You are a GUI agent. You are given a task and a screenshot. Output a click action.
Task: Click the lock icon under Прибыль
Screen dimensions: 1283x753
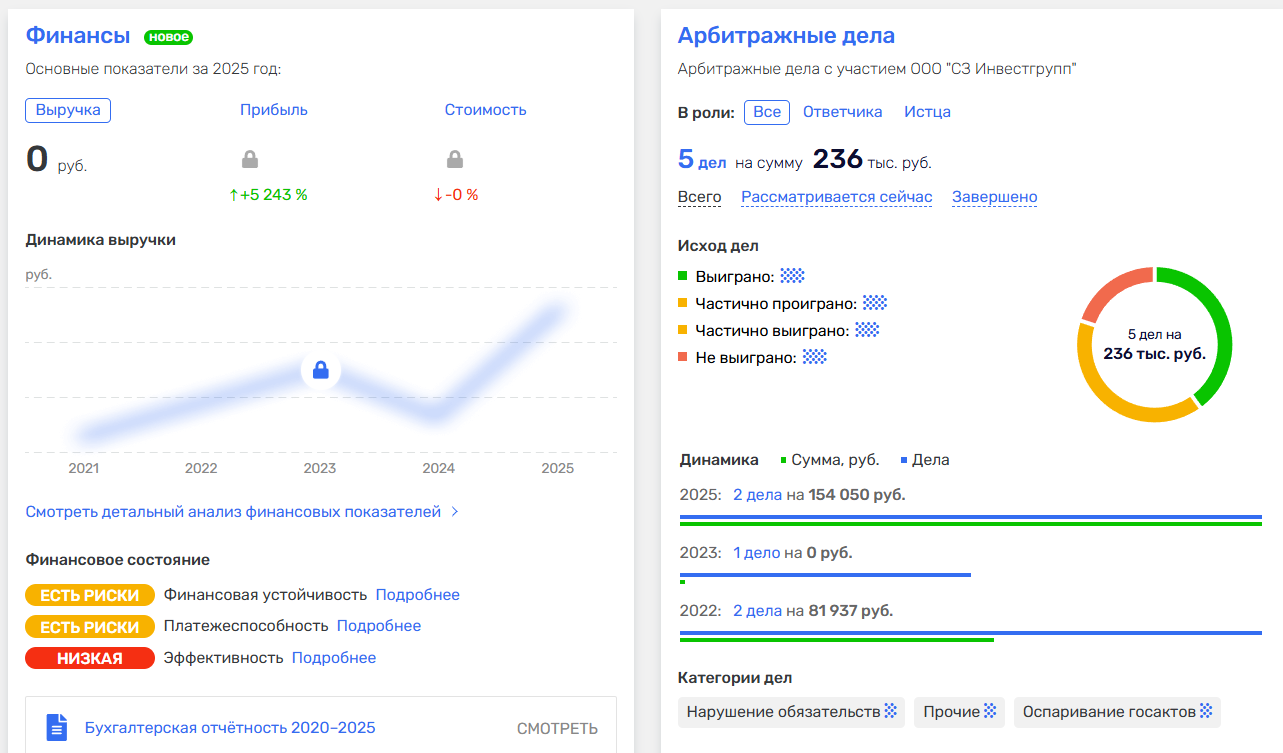pyautogui.click(x=250, y=159)
